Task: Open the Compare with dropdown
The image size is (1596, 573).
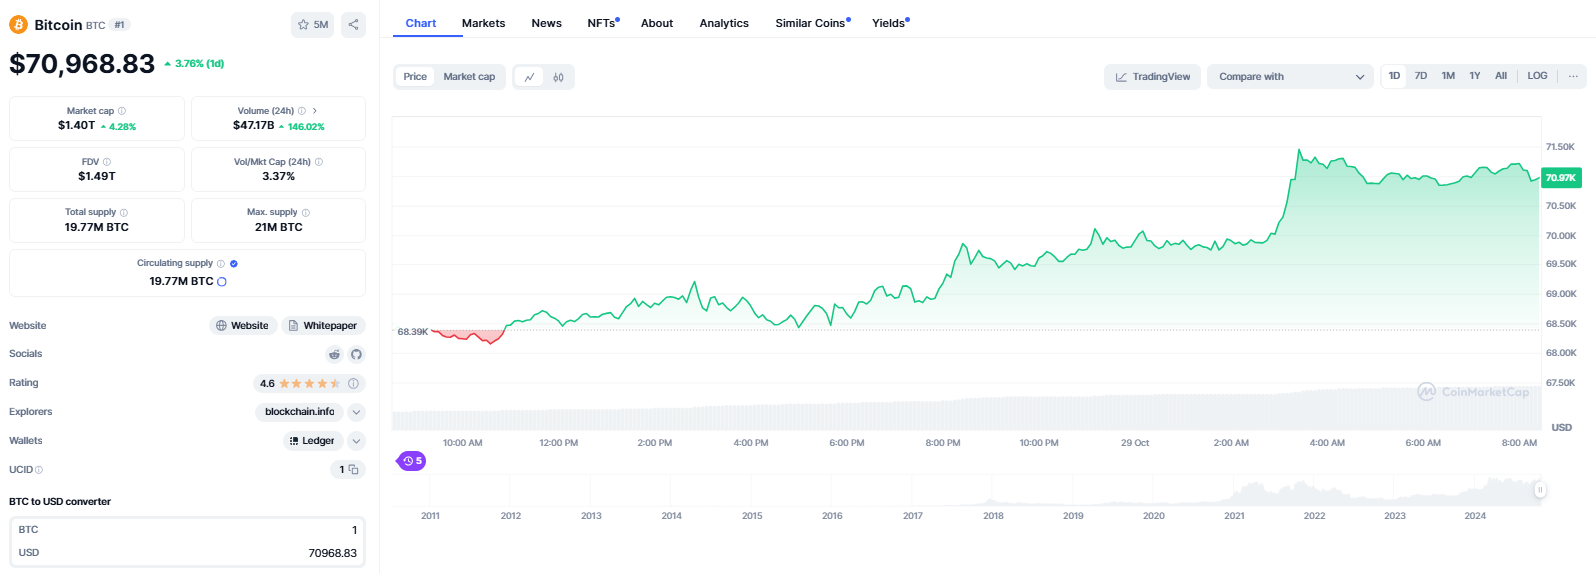Action: point(1290,77)
